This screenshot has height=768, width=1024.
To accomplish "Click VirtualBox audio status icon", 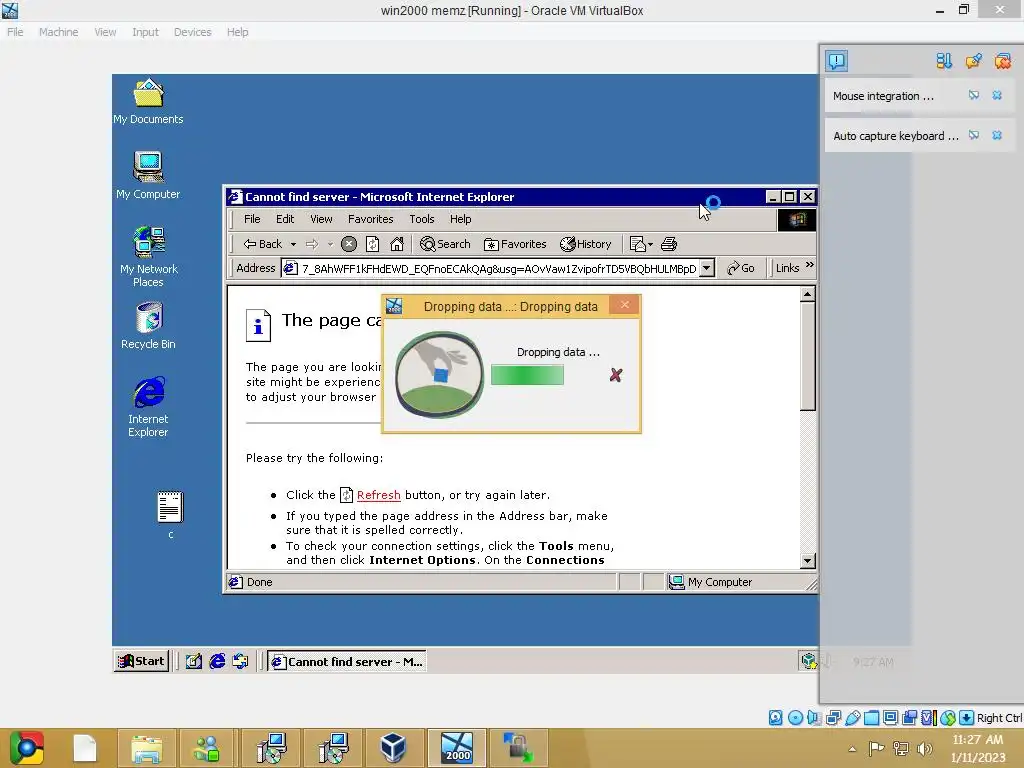I will pos(814,718).
